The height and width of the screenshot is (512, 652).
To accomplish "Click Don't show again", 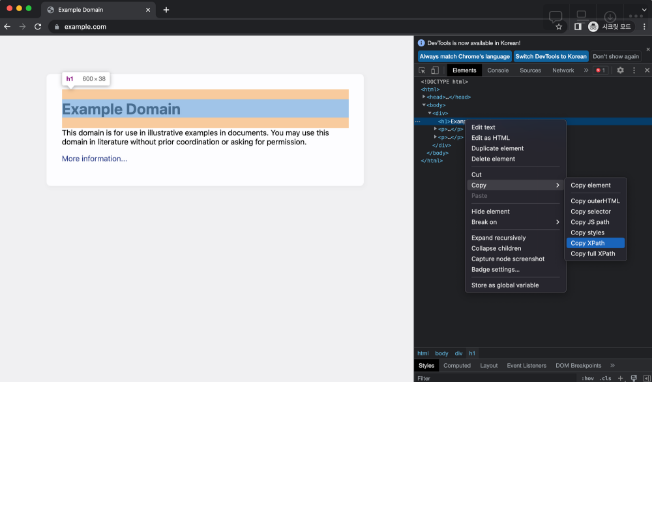I will pyautogui.click(x=615, y=57).
